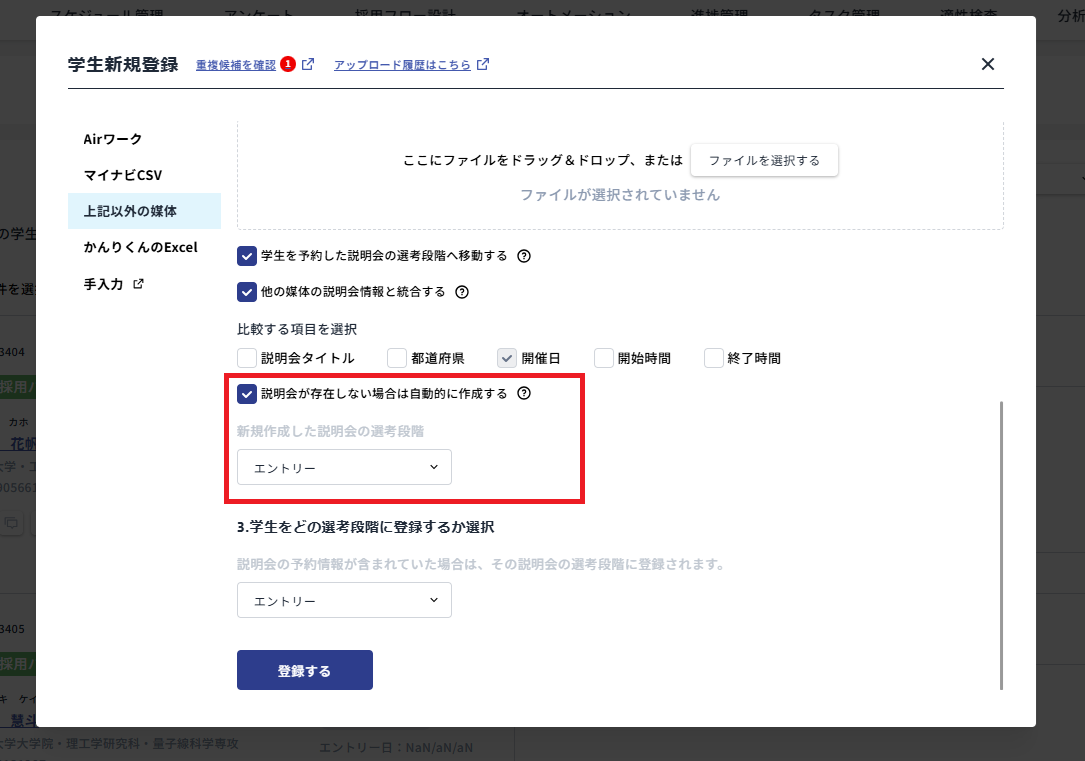Click the external link icon beside 重複候補を確認
1085x761 pixels.
[x=308, y=63]
